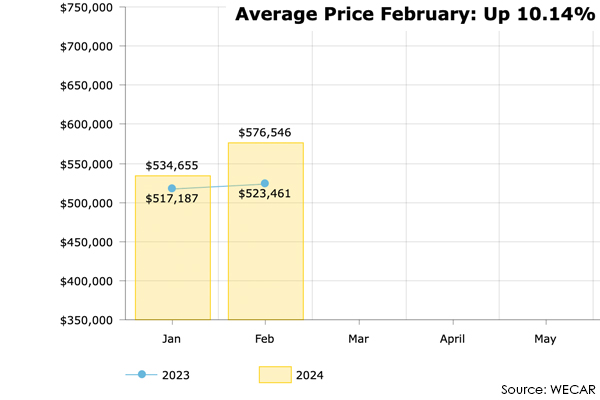
Task: Click the $576,546 data label
Action: (265, 132)
